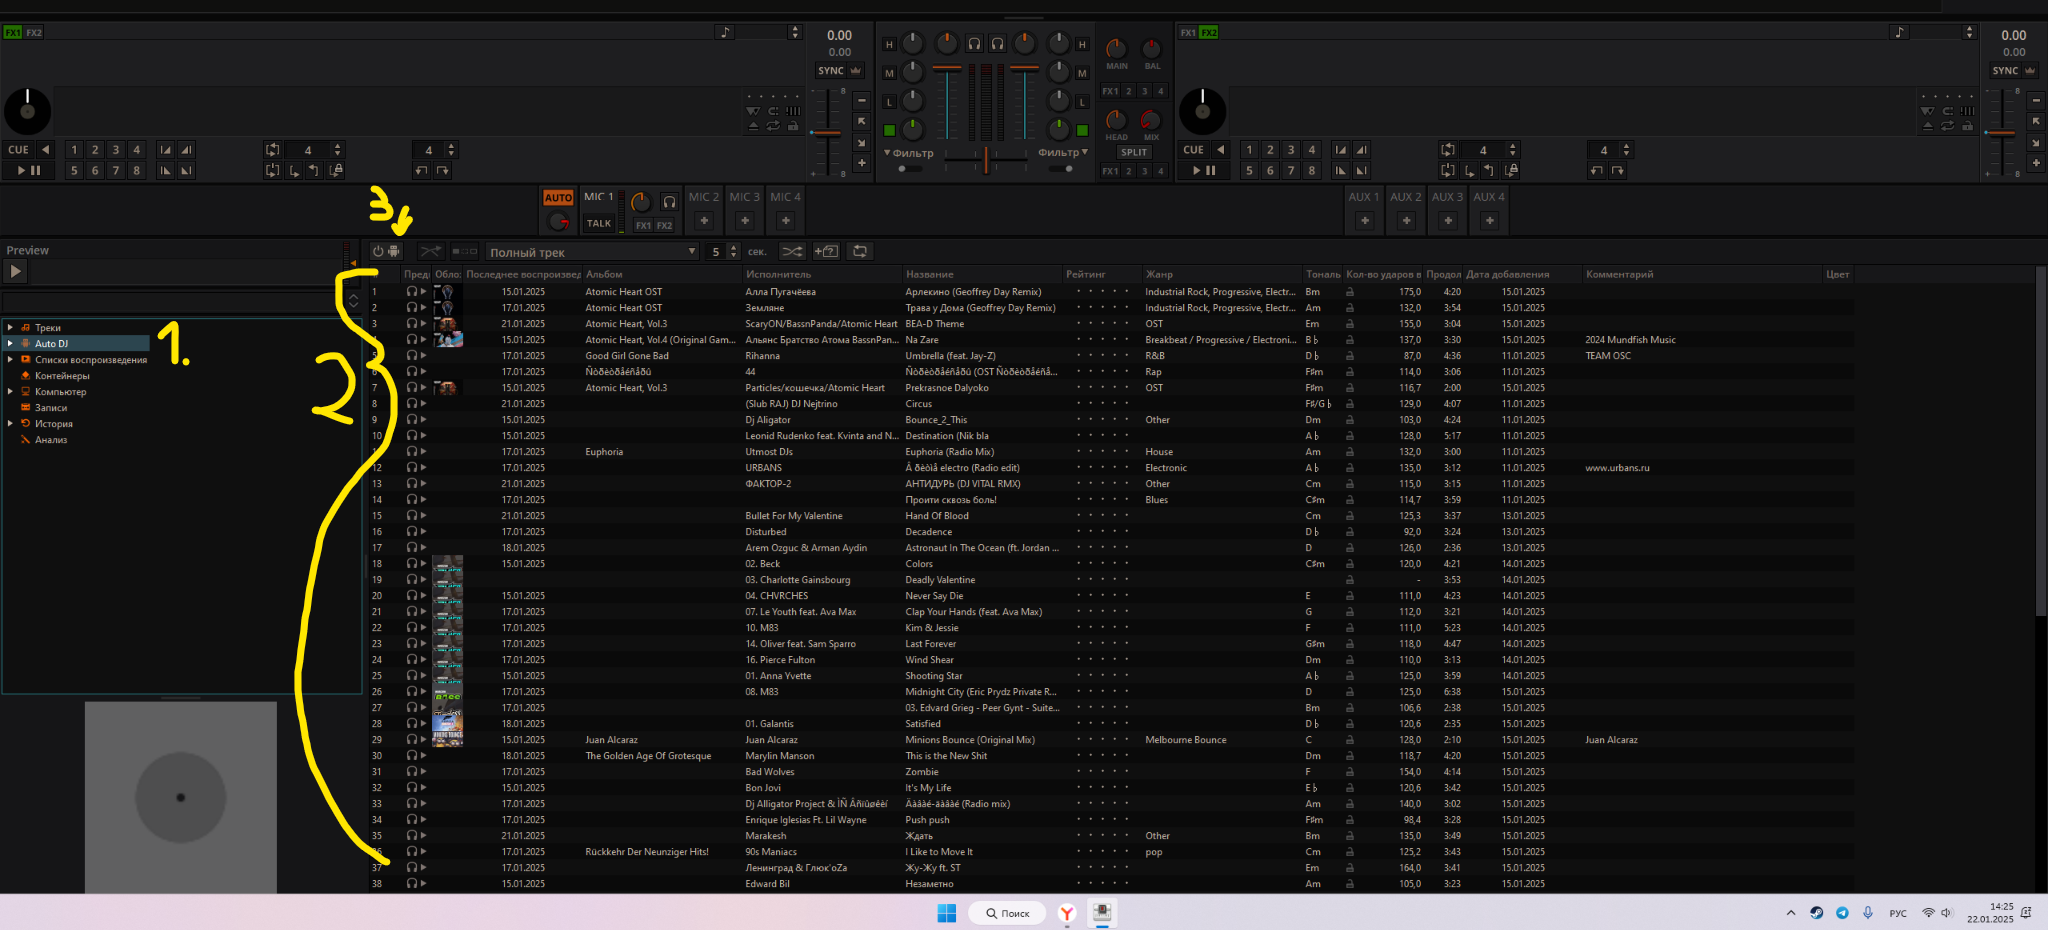Toggle the beatloop icon on left deck
The width and height of the screenshot is (2048, 930).
click(273, 150)
